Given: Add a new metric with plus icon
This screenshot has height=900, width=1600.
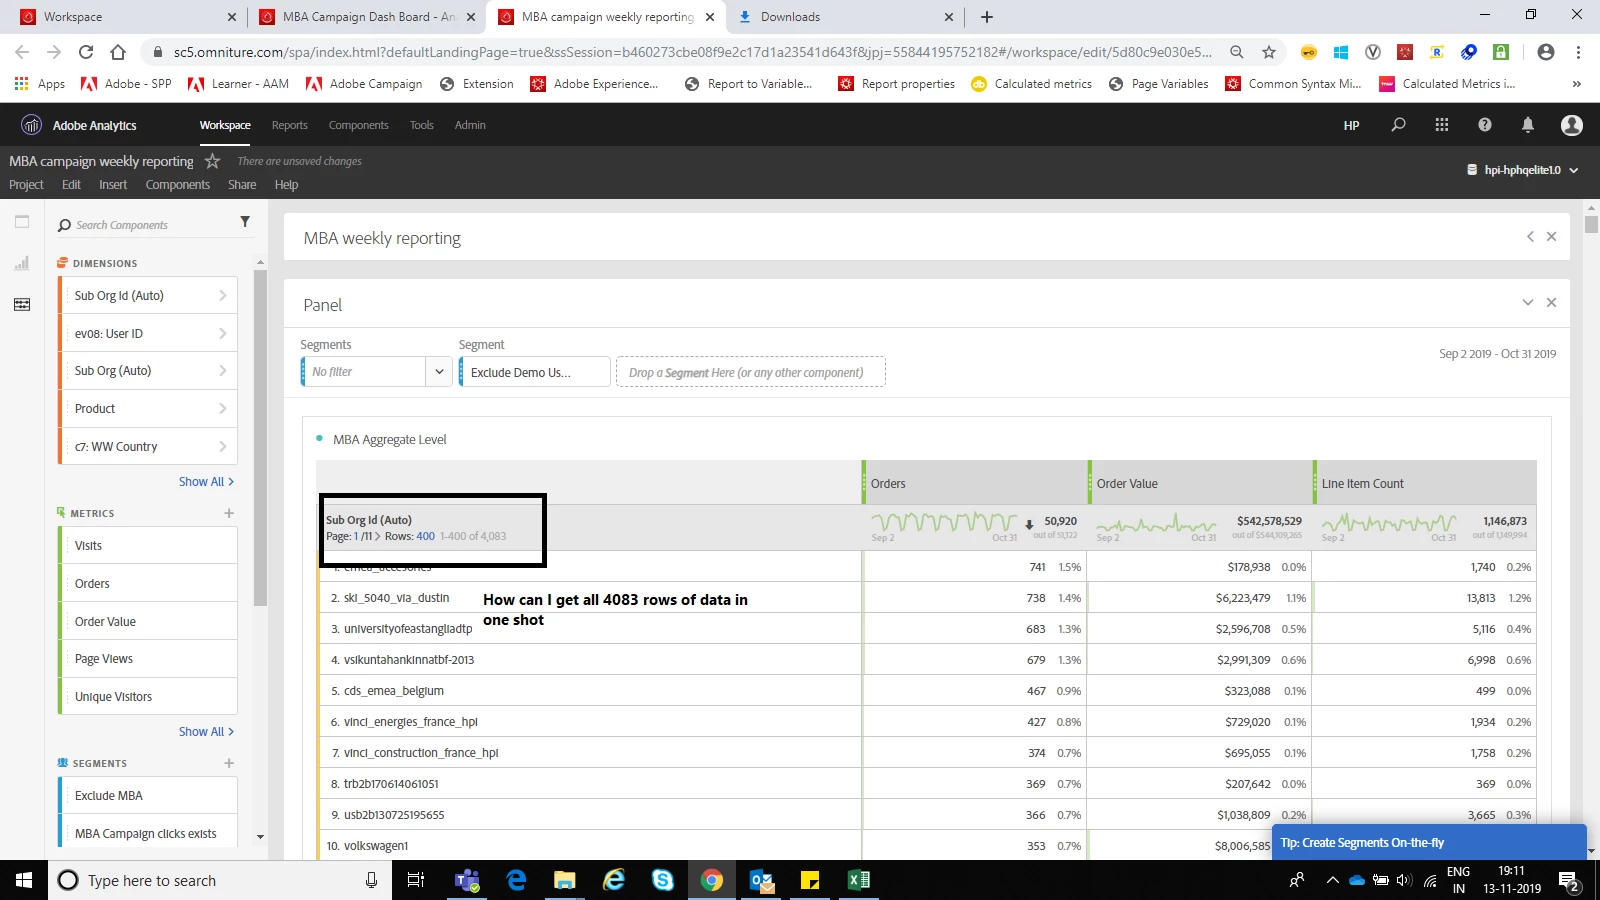Looking at the screenshot, I should coord(229,513).
